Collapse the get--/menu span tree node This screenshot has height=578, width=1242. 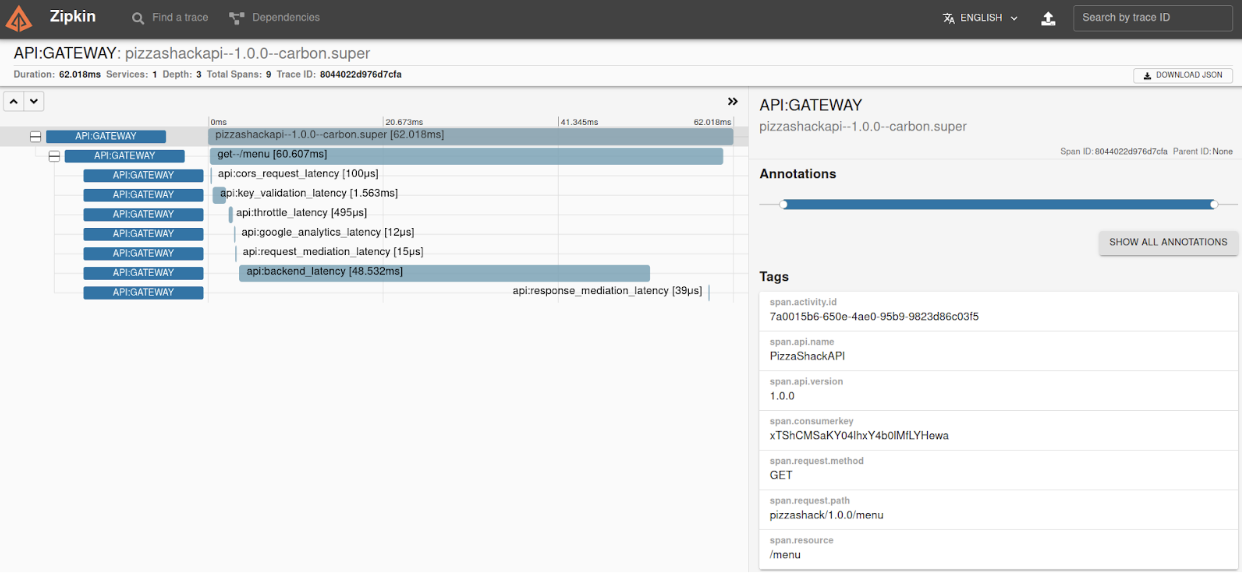pos(54,156)
